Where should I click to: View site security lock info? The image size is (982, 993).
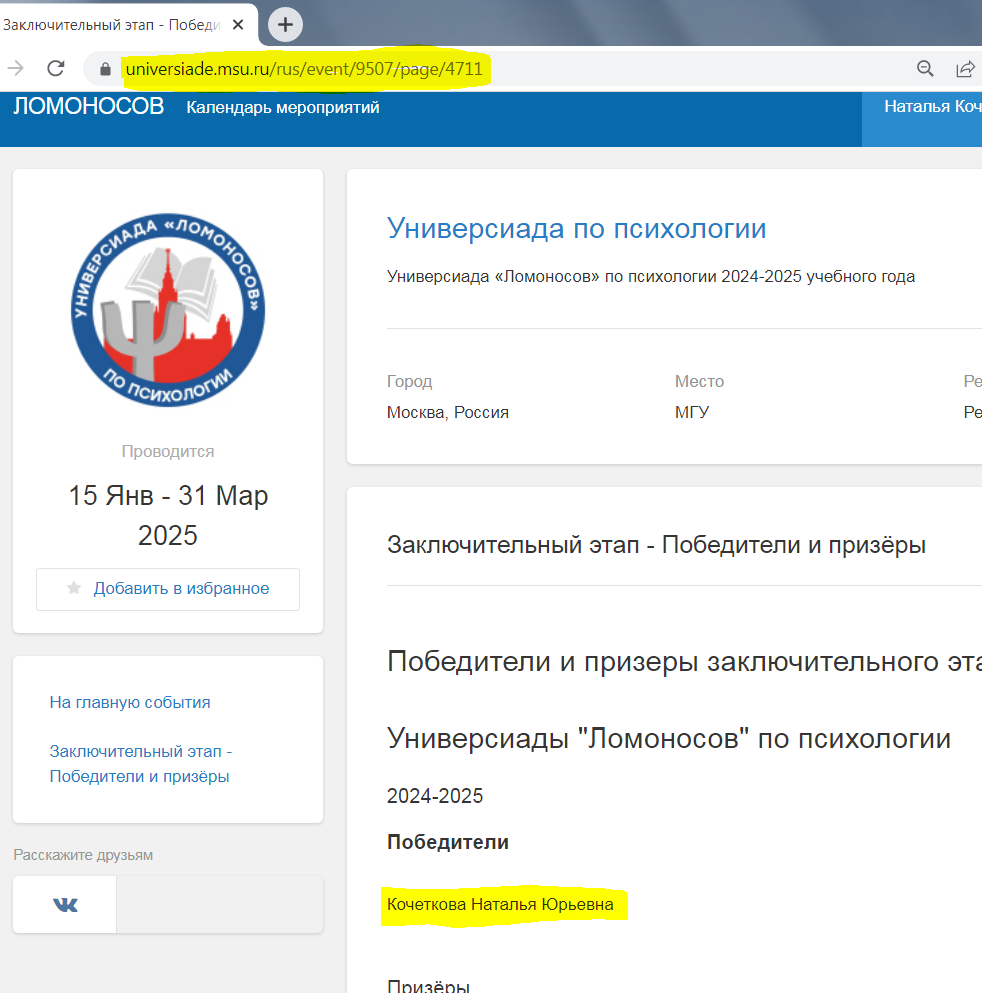pyautogui.click(x=105, y=69)
